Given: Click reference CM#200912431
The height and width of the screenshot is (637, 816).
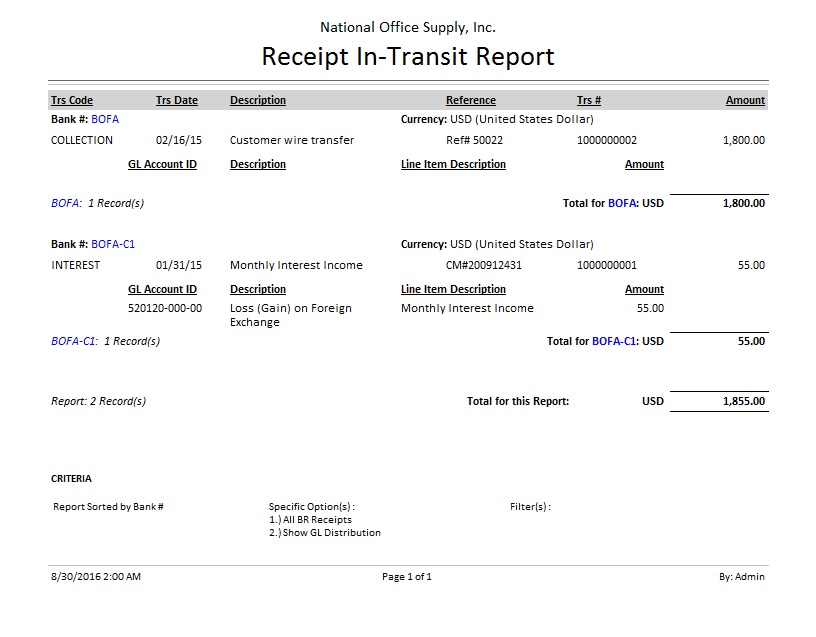Looking at the screenshot, I should (484, 265).
